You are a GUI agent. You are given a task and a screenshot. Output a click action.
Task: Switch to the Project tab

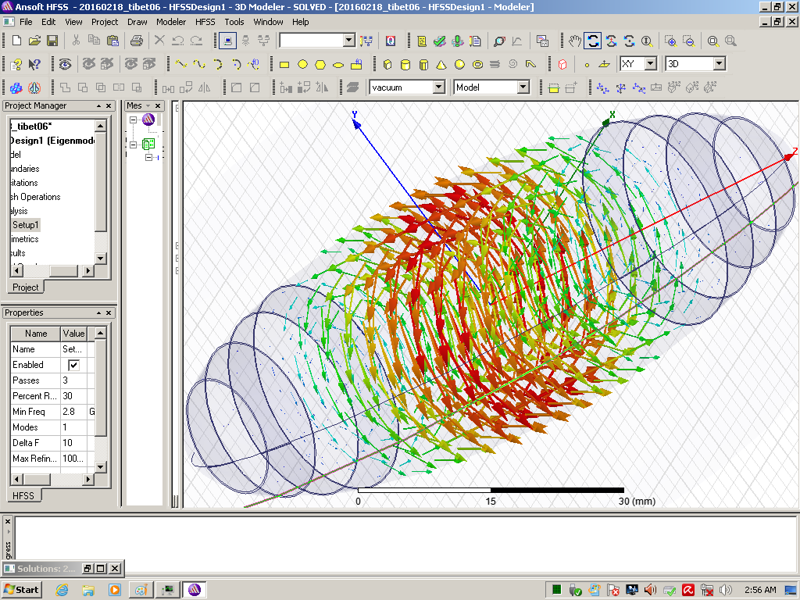click(25, 287)
